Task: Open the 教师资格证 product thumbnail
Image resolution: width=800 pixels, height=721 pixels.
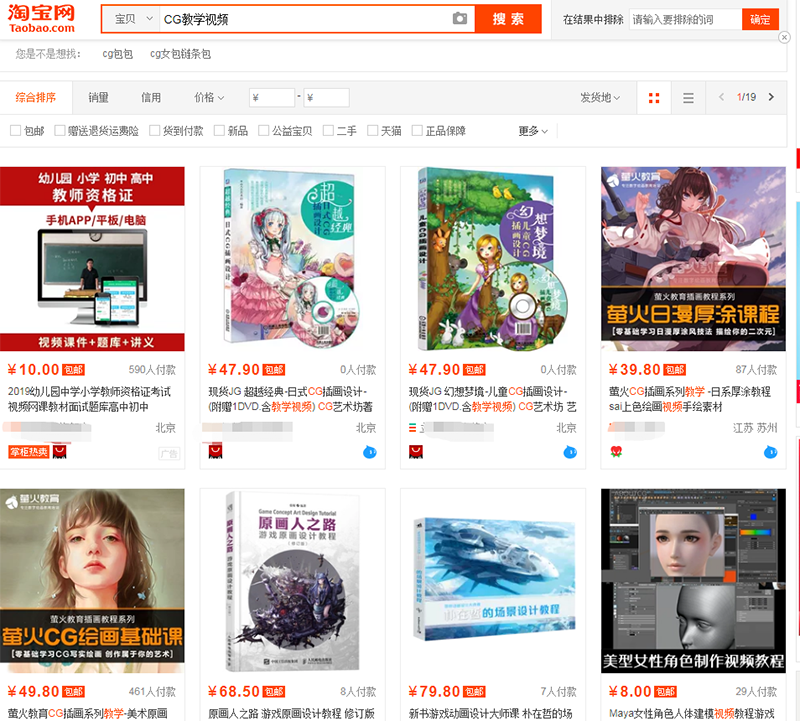Action: [92, 259]
